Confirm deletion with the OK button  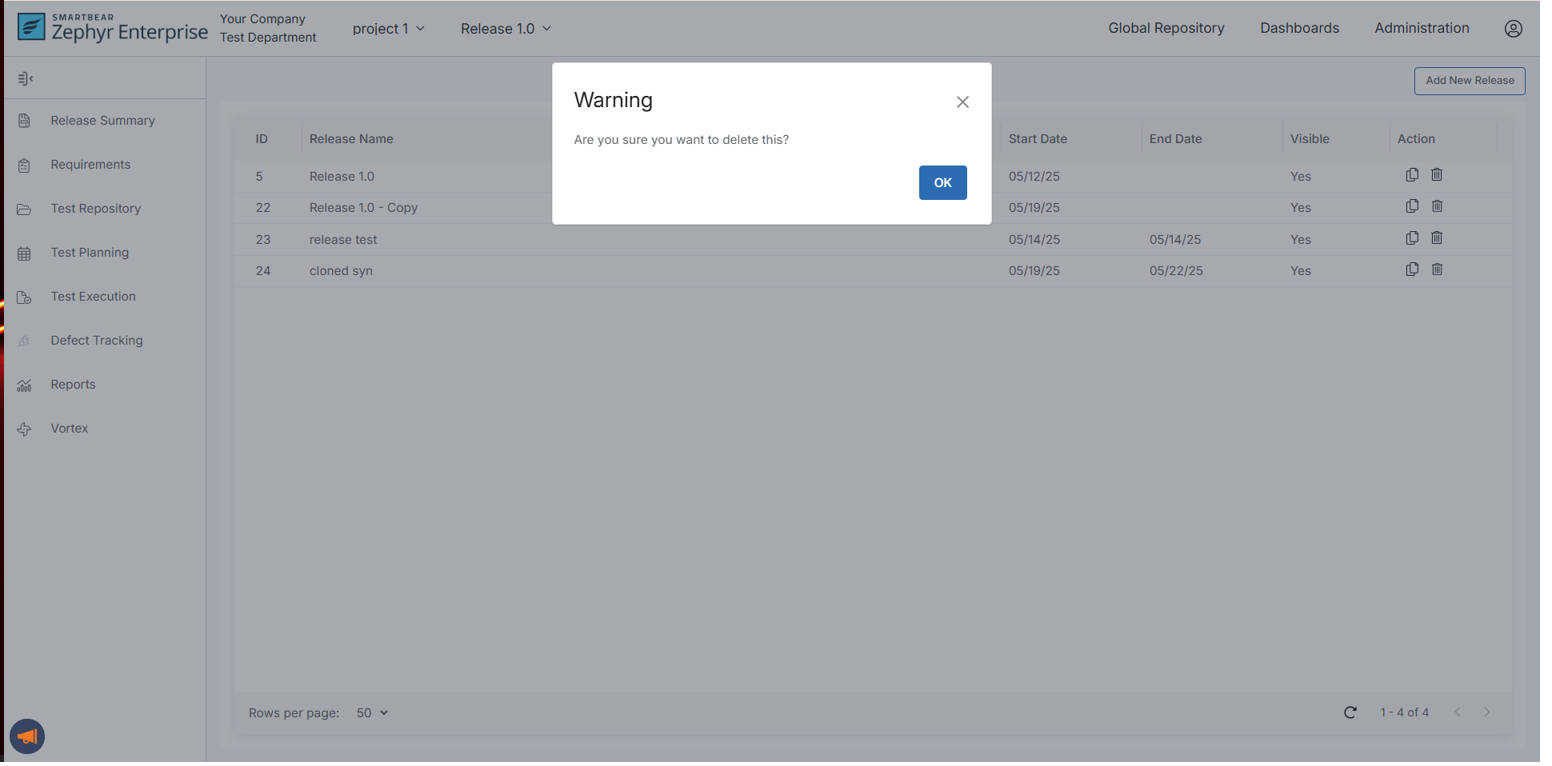pyautogui.click(x=942, y=183)
